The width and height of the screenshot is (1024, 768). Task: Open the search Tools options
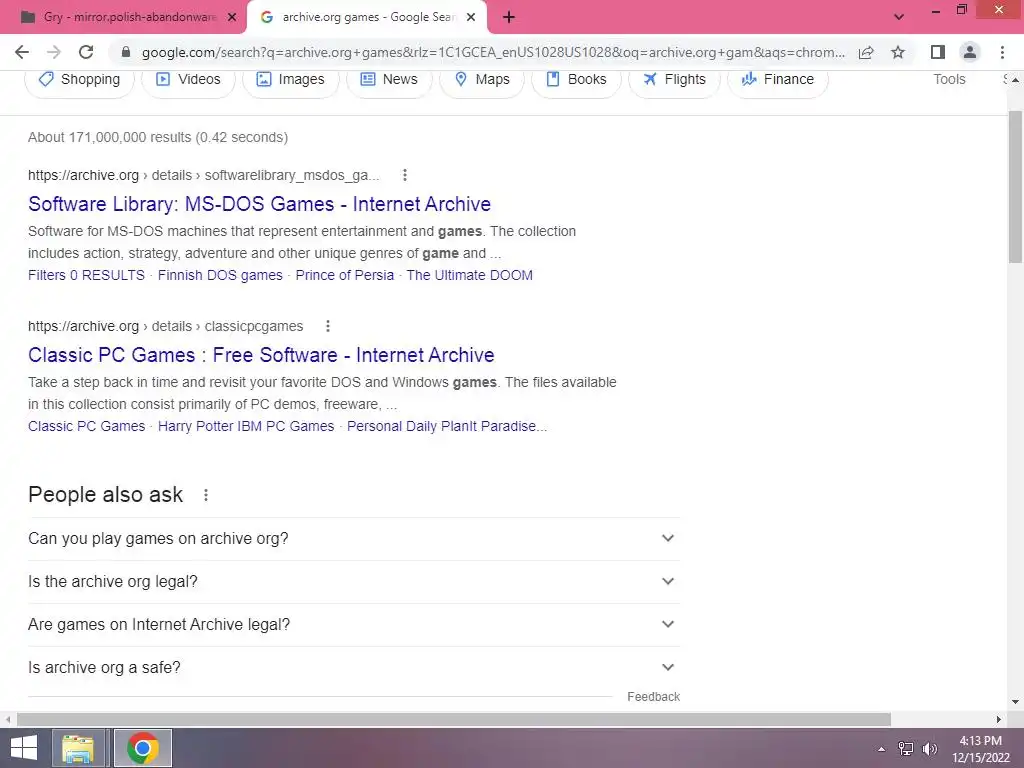coord(949,80)
